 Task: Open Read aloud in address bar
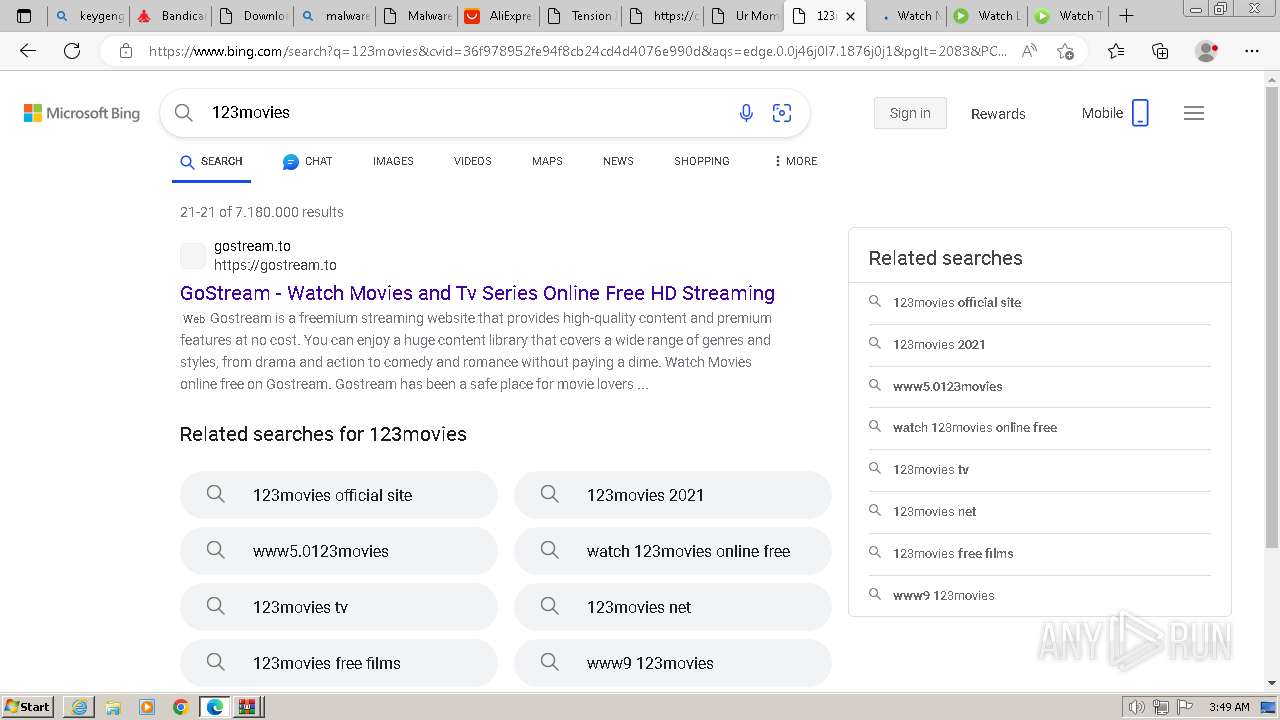1029,50
